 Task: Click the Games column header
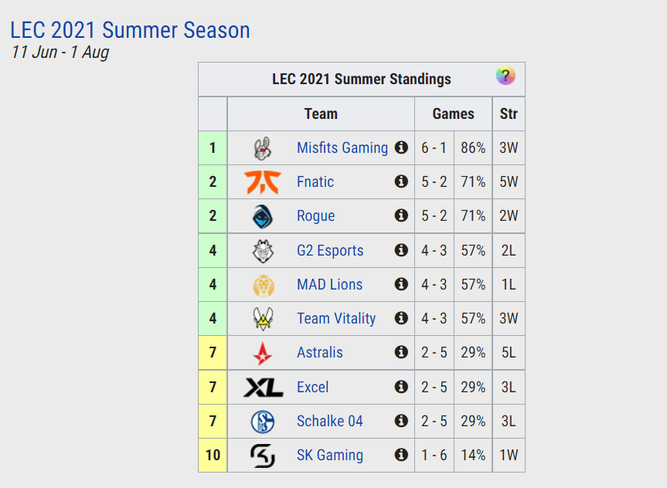453,114
